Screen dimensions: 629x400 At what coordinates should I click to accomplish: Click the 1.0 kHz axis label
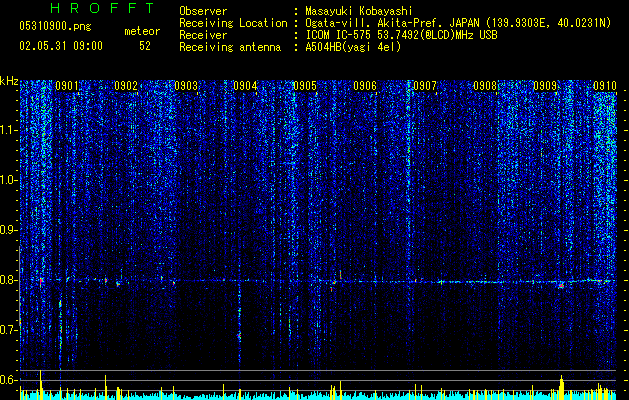(9, 180)
